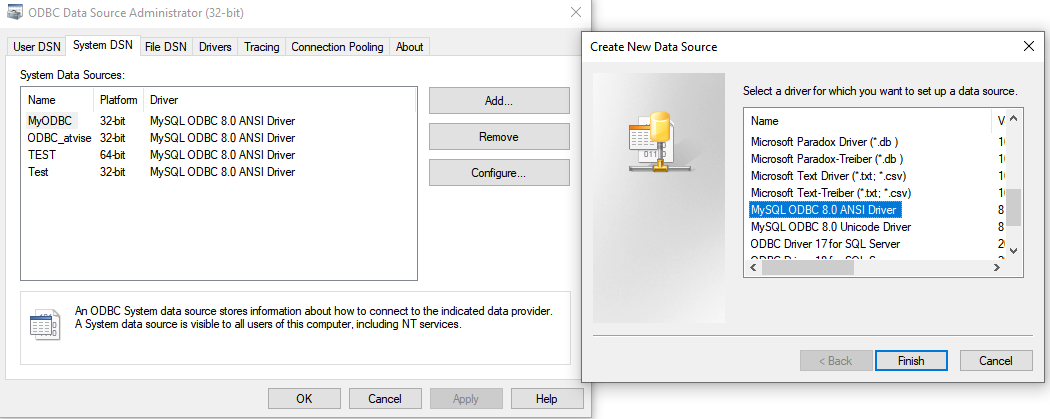Screen dimensions: 1050x419
Task: Select MySQL ODBC 8.0 Unicode Driver
Action: (x=831, y=227)
